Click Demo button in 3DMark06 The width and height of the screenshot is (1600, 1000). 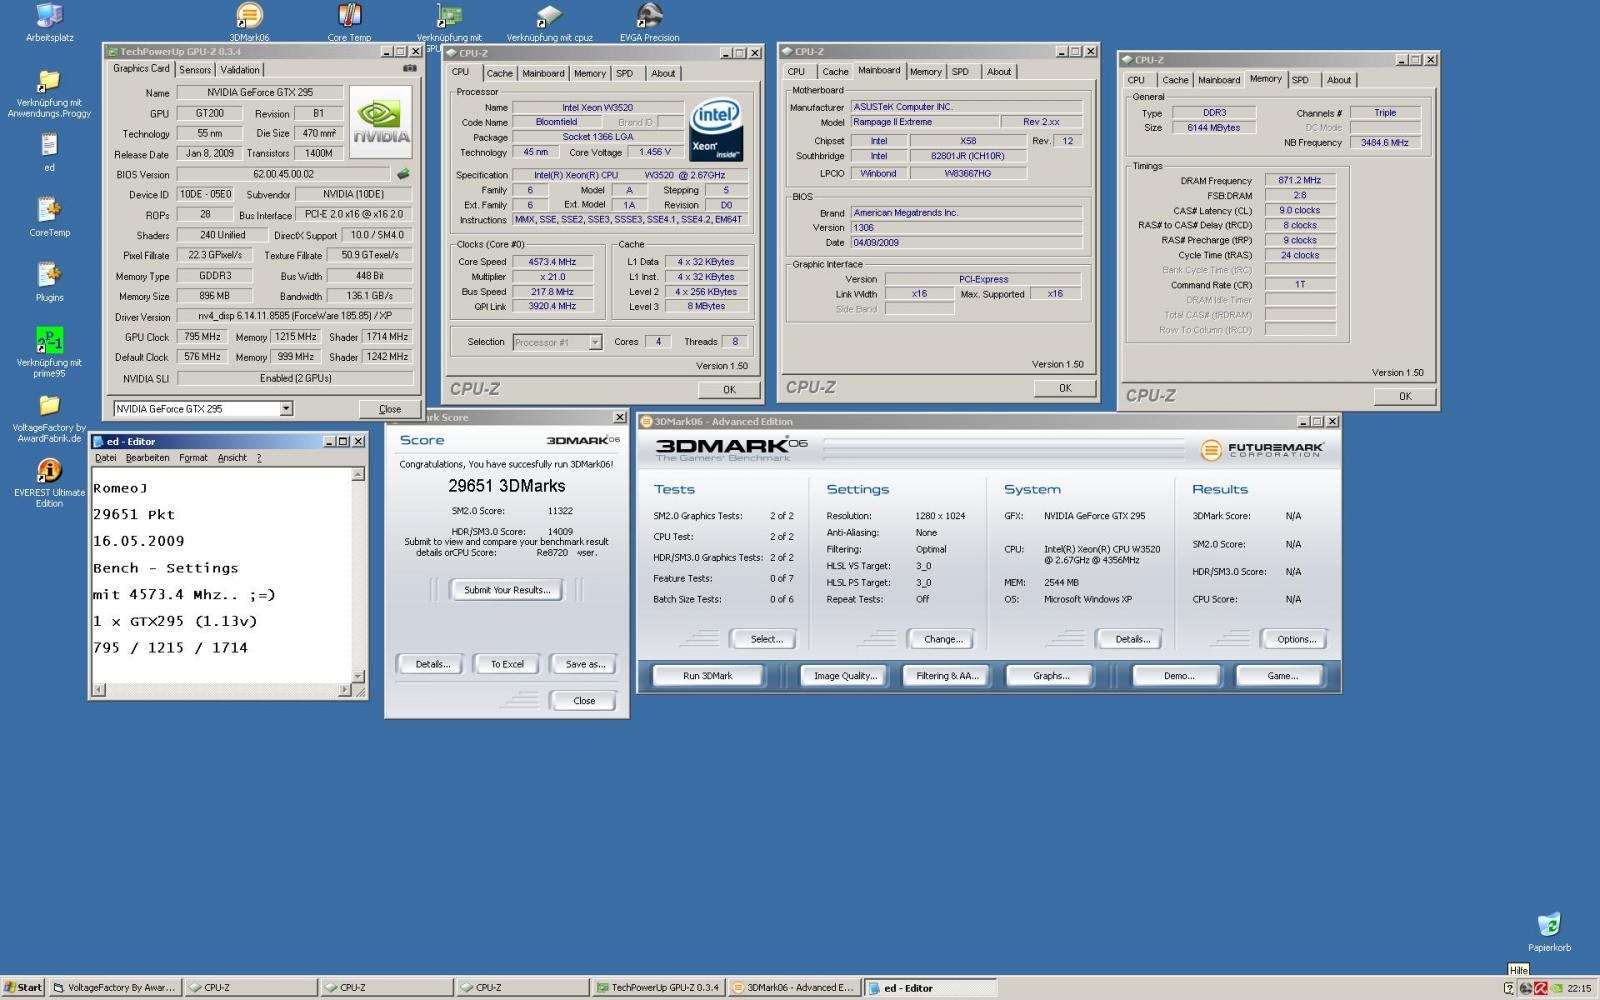1179,676
